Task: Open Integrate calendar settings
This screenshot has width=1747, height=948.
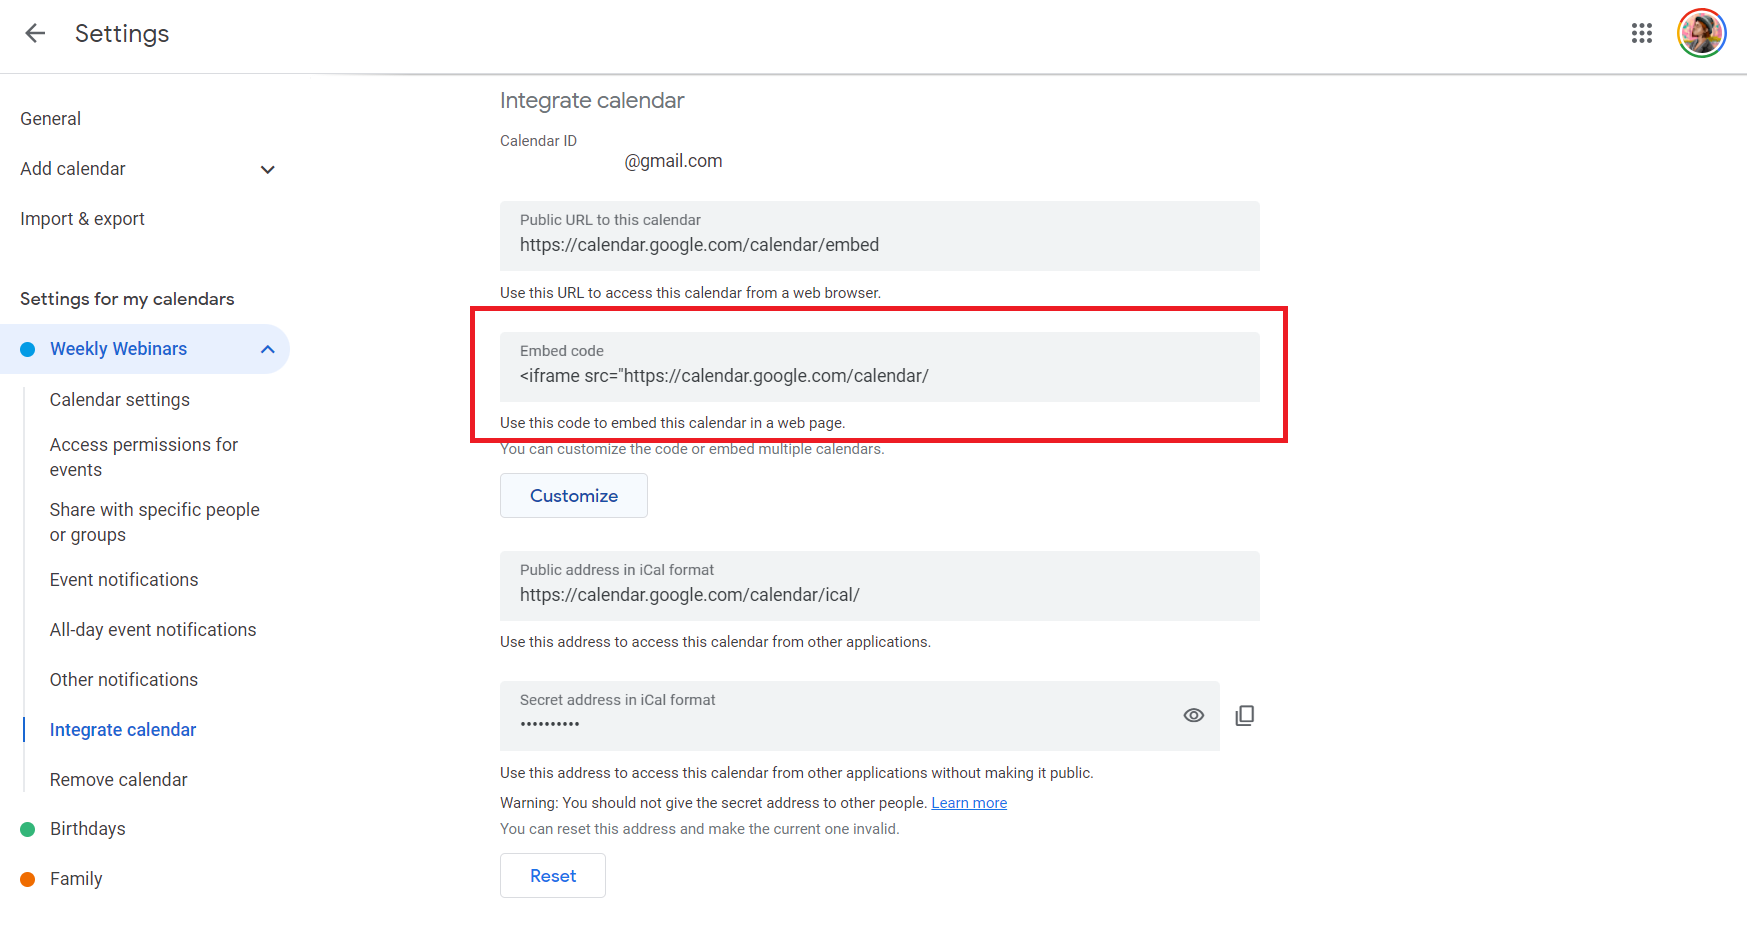Action: [x=122, y=729]
